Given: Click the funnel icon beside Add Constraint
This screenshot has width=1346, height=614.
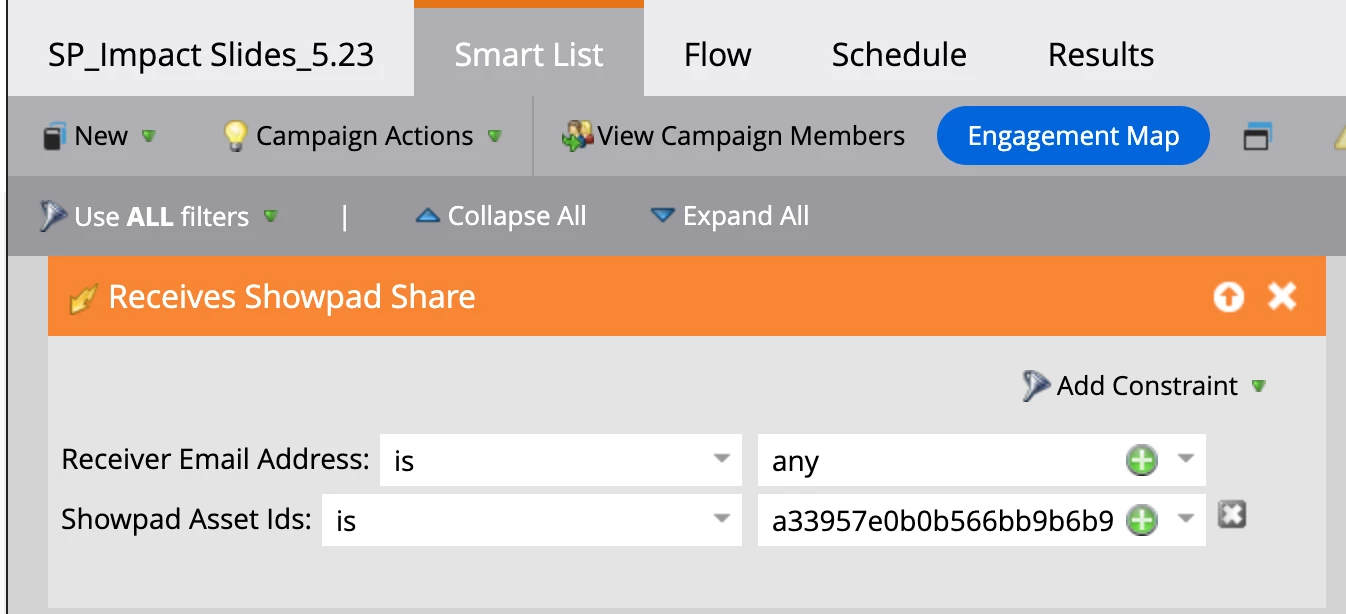Looking at the screenshot, I should coord(1036,386).
